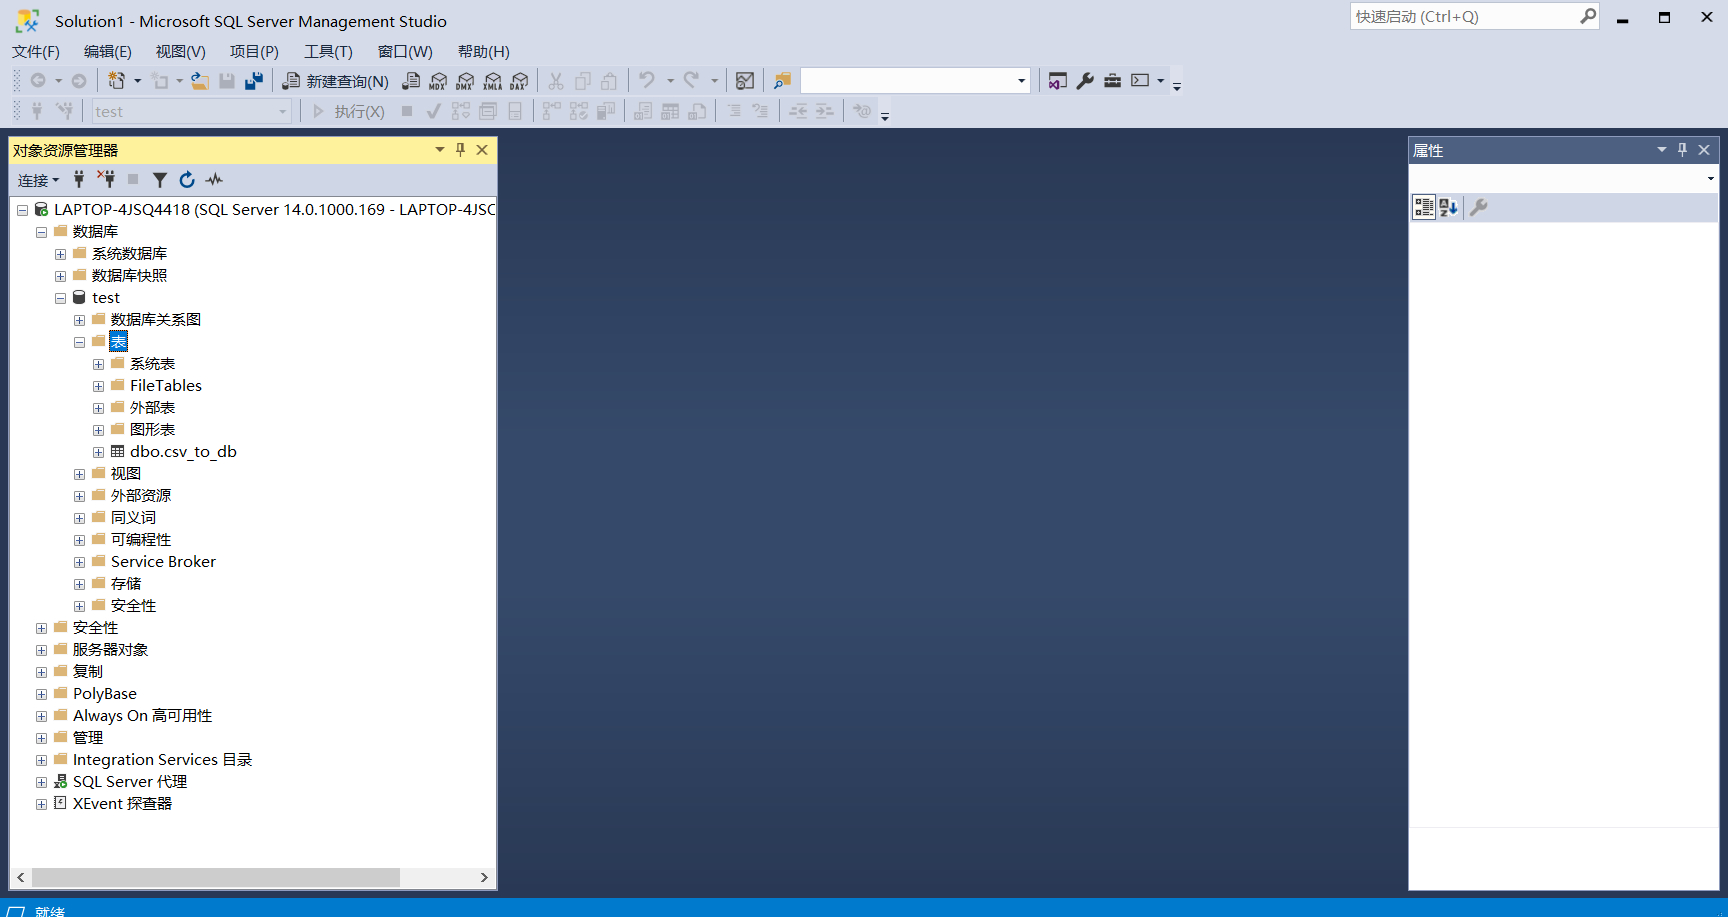Click the Save All disks icon
This screenshot has height=917, width=1728.
[254, 81]
